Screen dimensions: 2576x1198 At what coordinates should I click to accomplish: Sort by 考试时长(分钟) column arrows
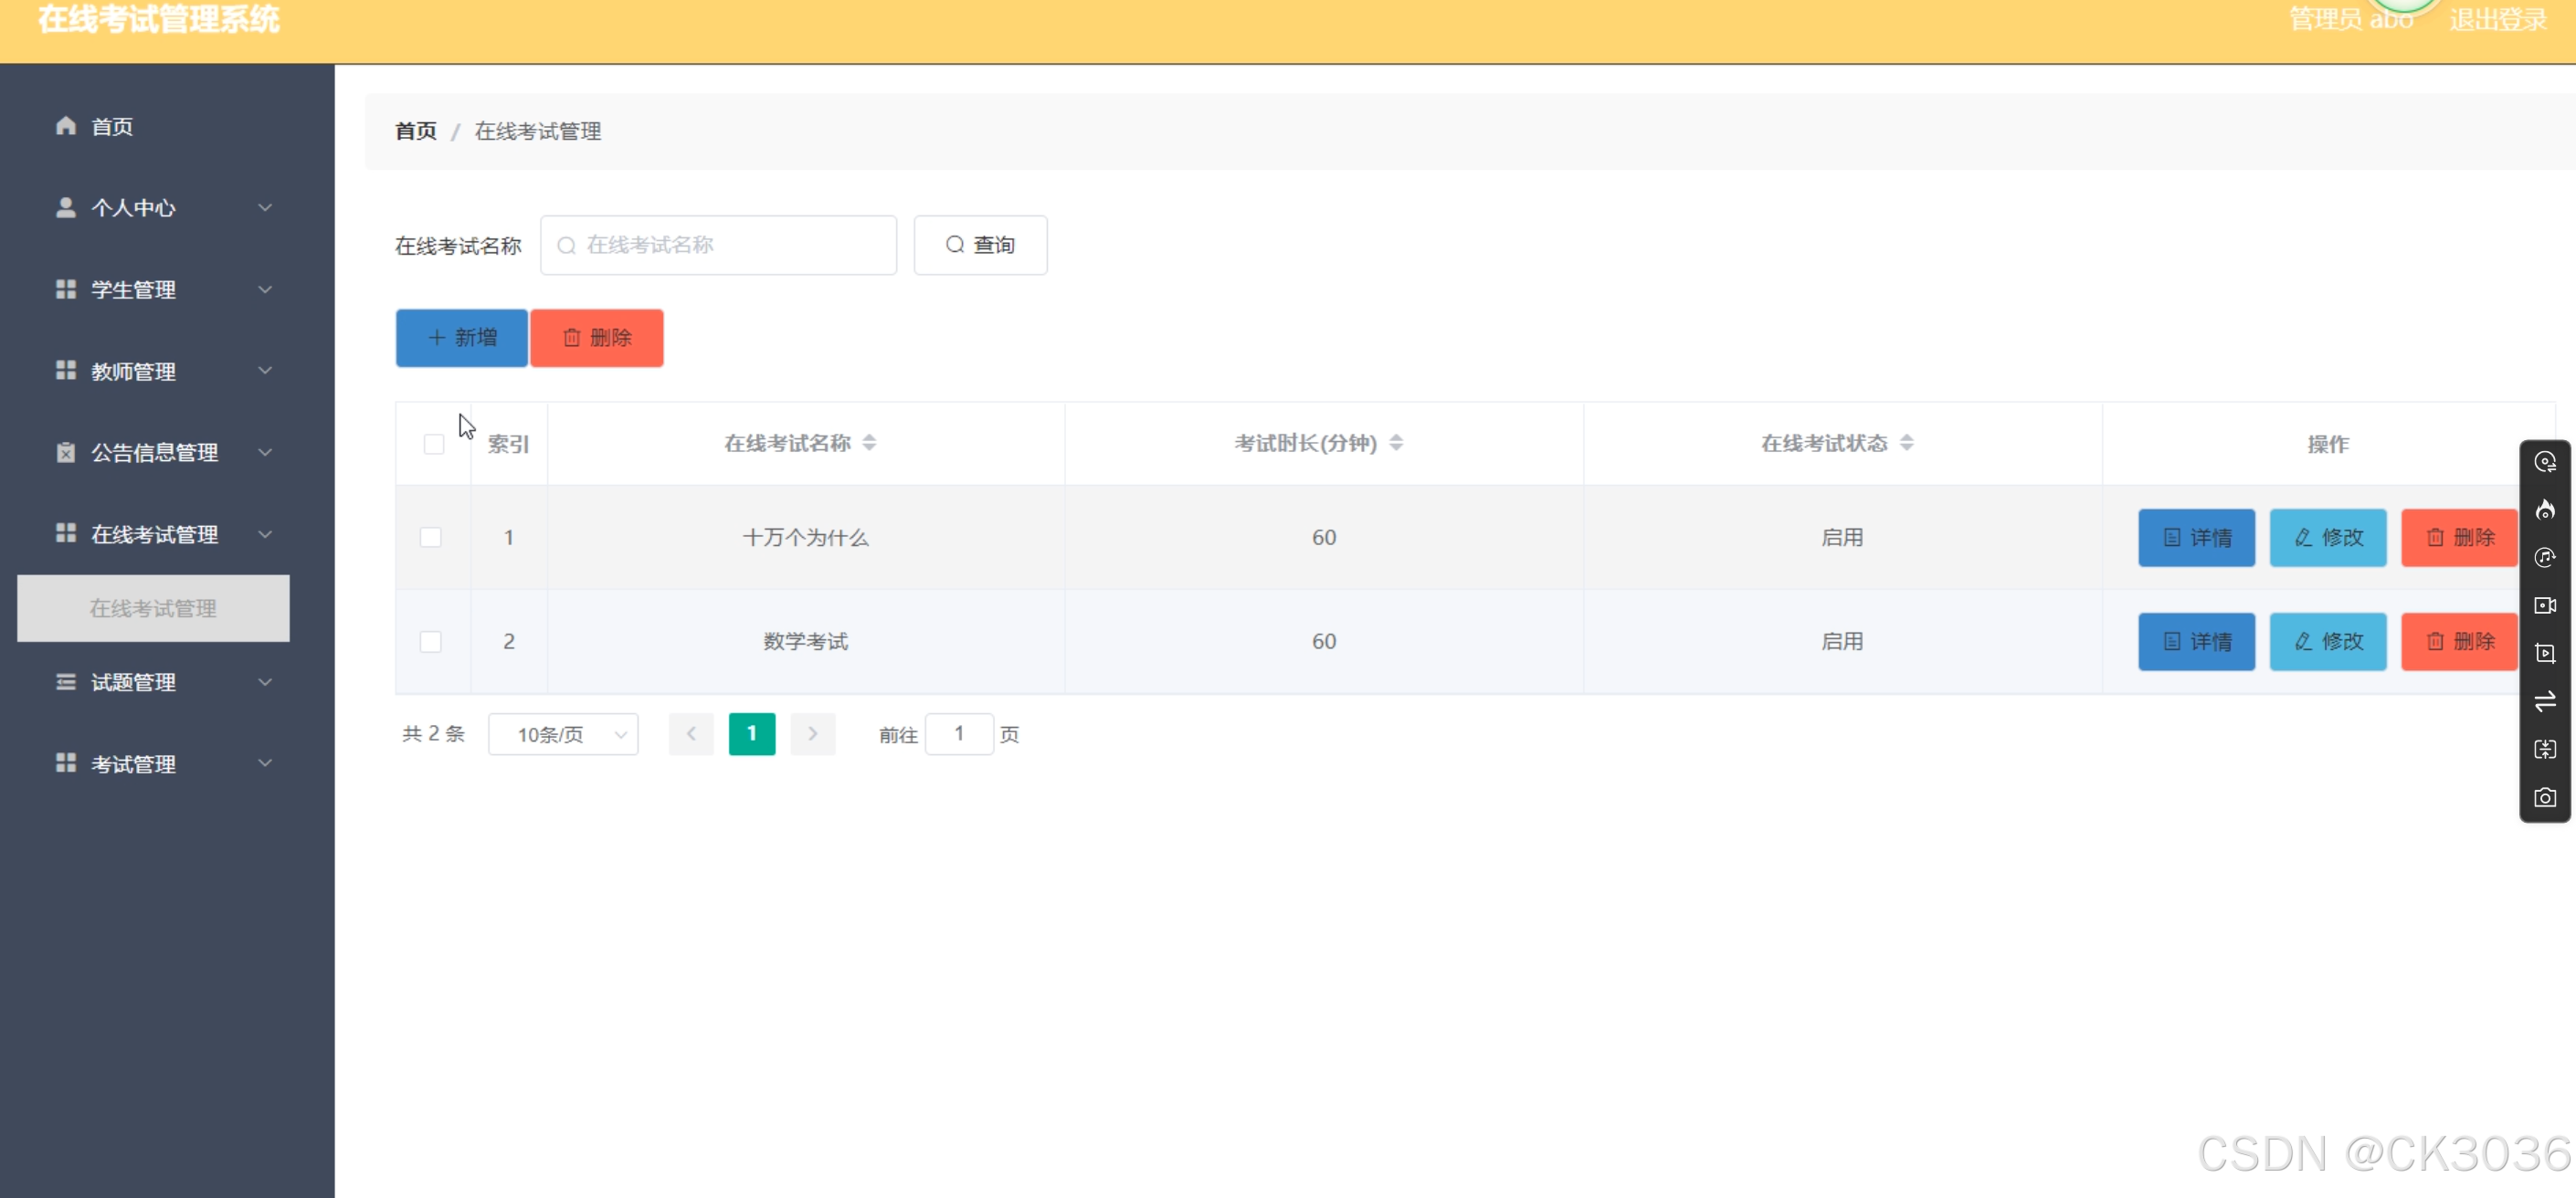(x=1396, y=443)
